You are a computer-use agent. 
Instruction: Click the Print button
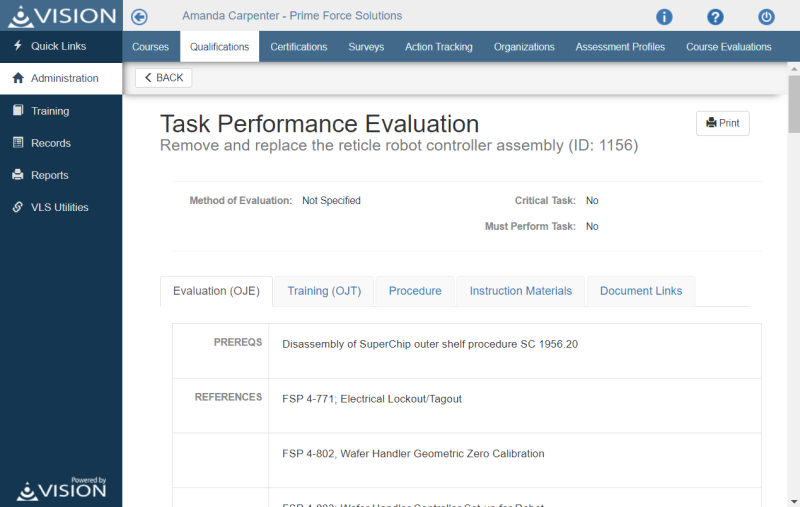(x=722, y=123)
